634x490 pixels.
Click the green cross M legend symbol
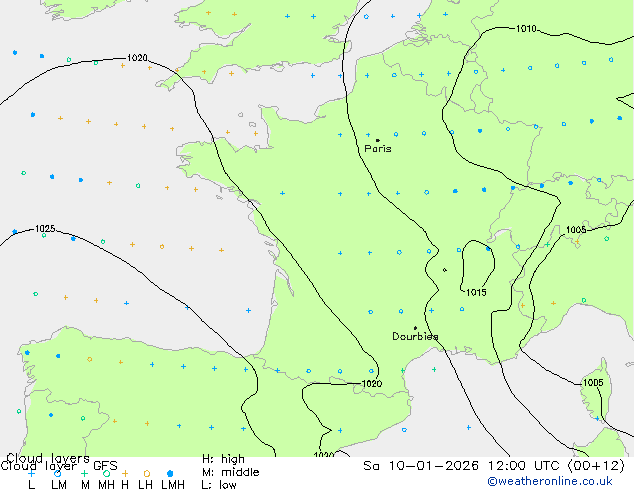85,473
